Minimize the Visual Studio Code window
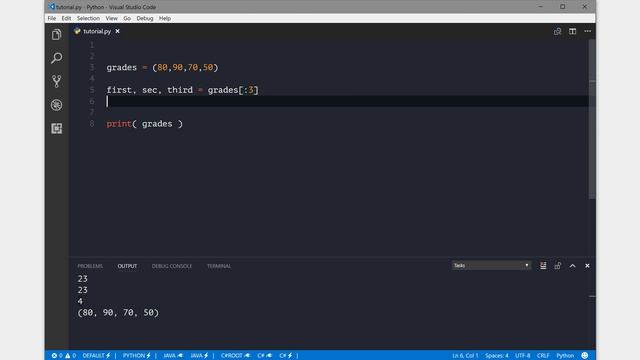 click(540, 7)
